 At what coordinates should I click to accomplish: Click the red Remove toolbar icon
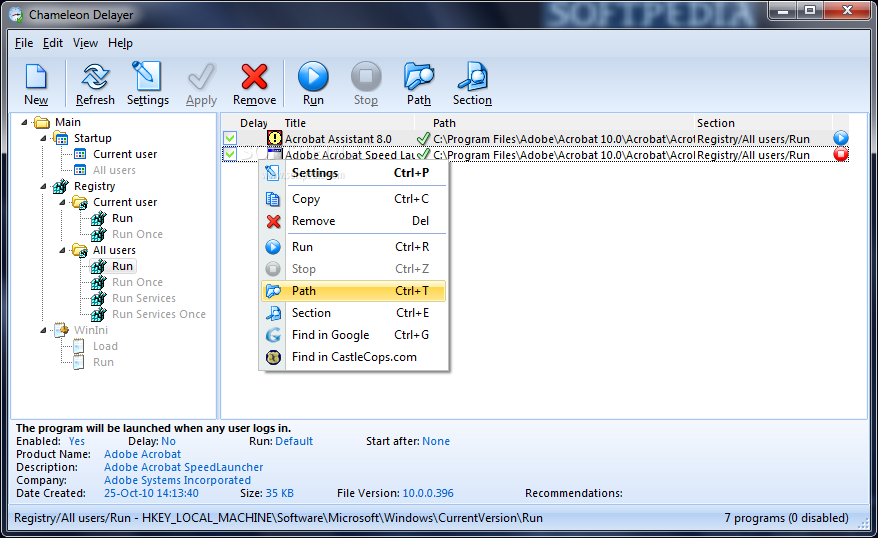click(x=254, y=77)
